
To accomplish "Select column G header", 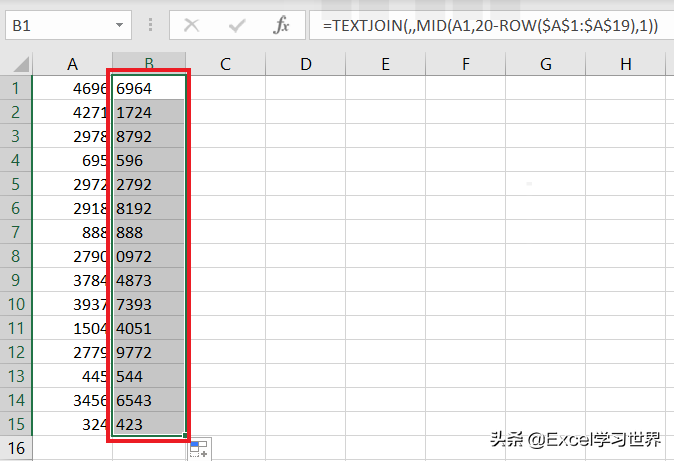I will 545,65.
